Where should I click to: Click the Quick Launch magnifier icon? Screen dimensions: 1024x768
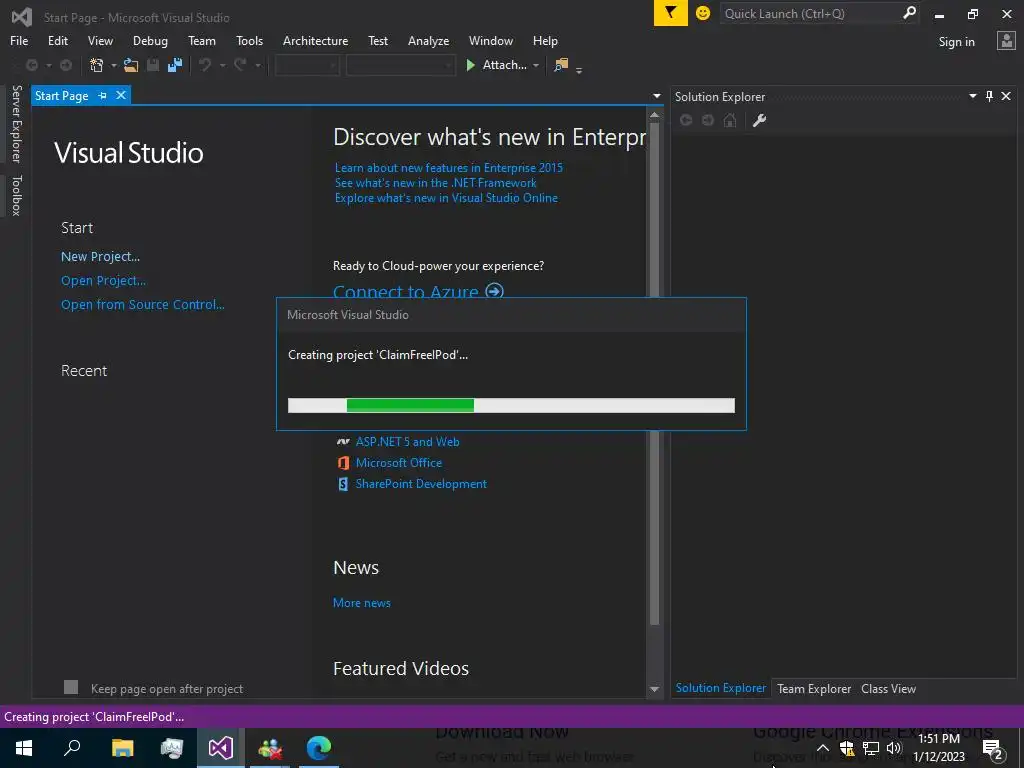coord(908,13)
